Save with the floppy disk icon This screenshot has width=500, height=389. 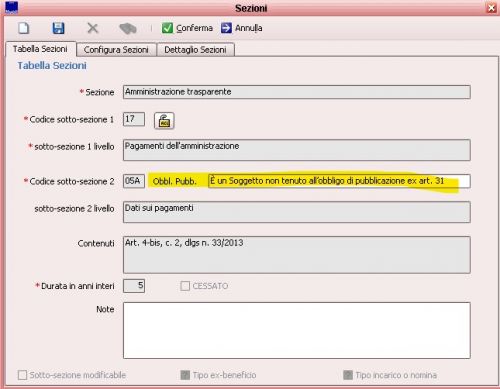58,28
